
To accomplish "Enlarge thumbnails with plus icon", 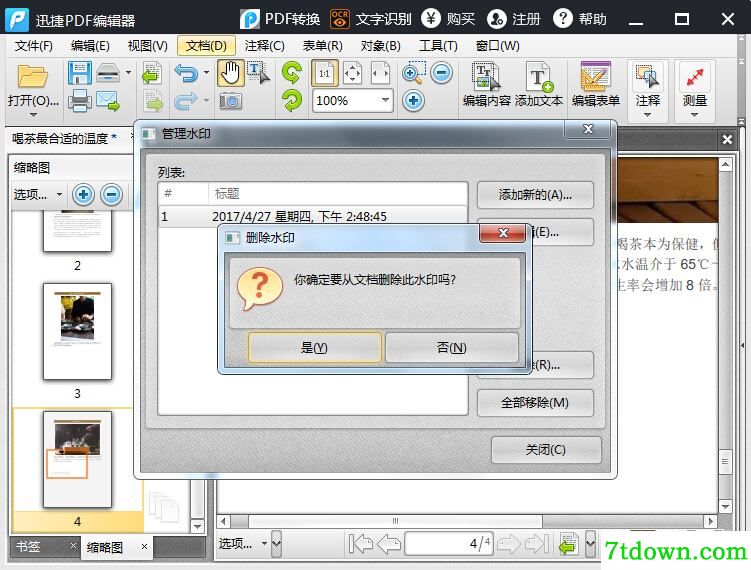I will coord(83,194).
